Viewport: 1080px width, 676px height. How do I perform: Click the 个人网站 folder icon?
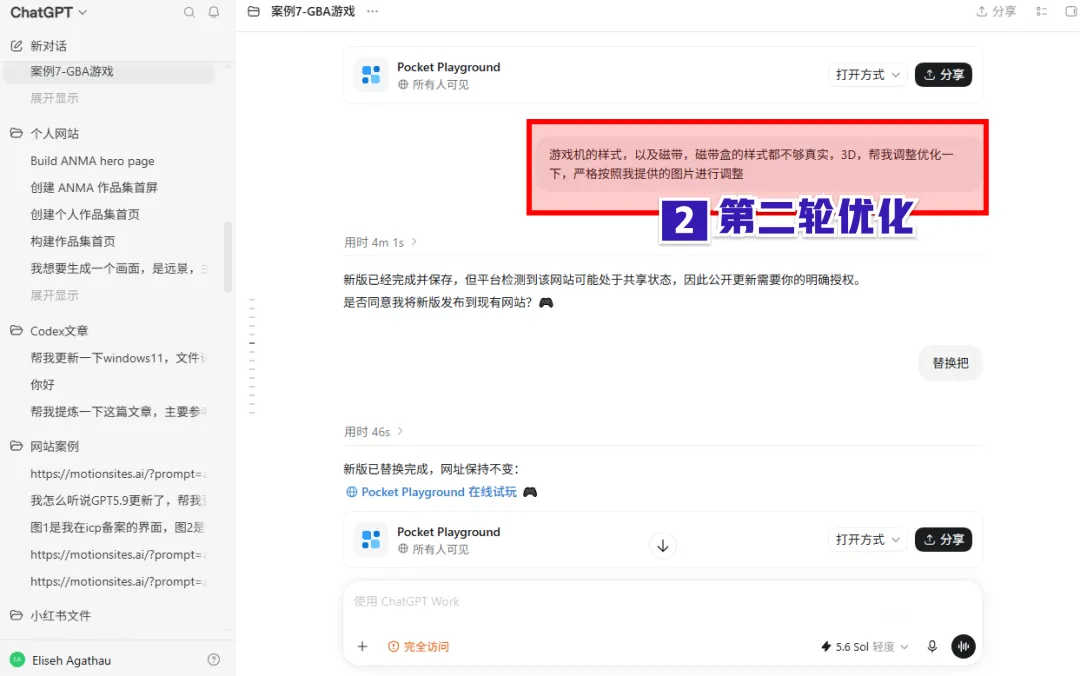click(x=17, y=133)
